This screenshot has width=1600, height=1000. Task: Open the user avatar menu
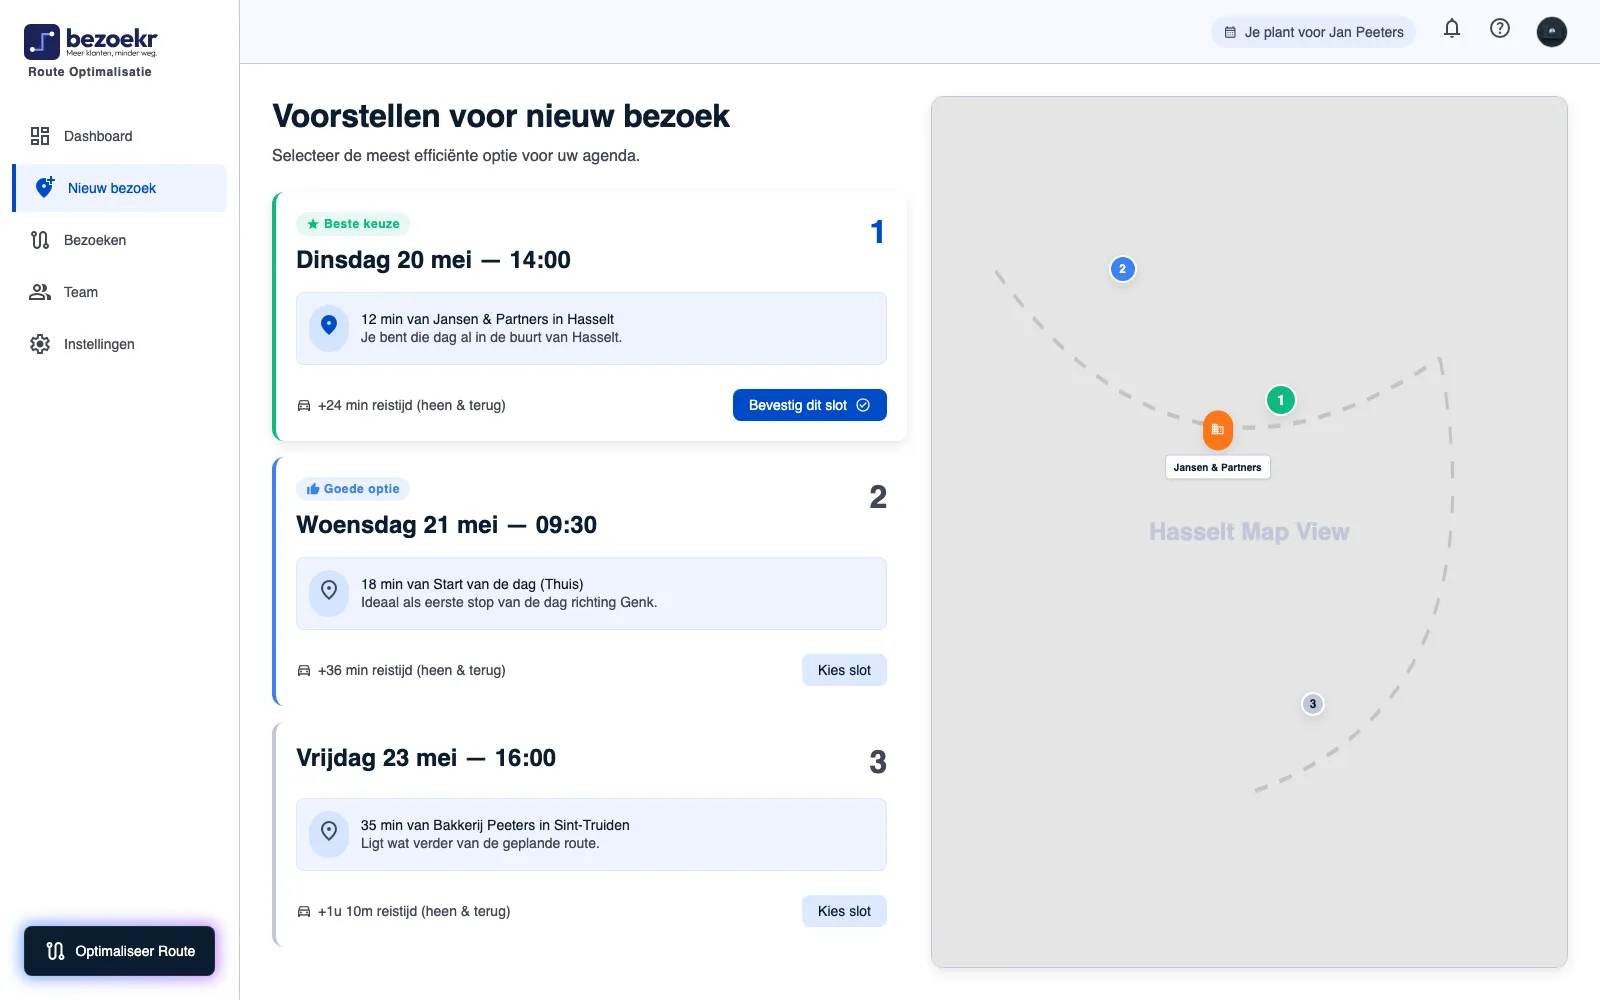coord(1552,32)
